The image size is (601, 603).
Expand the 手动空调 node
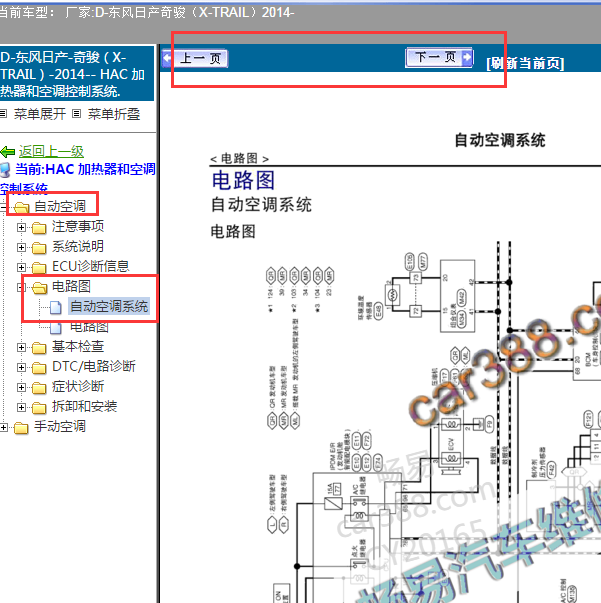(x=3, y=427)
